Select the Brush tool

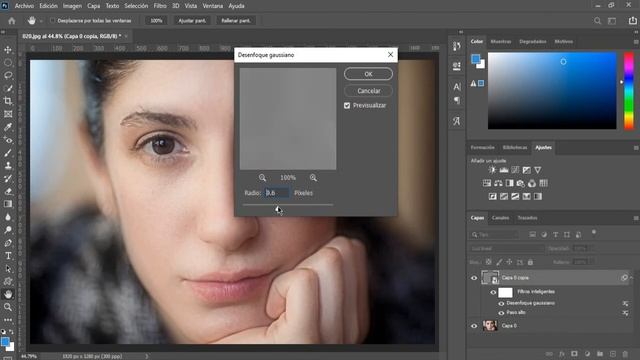click(x=8, y=153)
